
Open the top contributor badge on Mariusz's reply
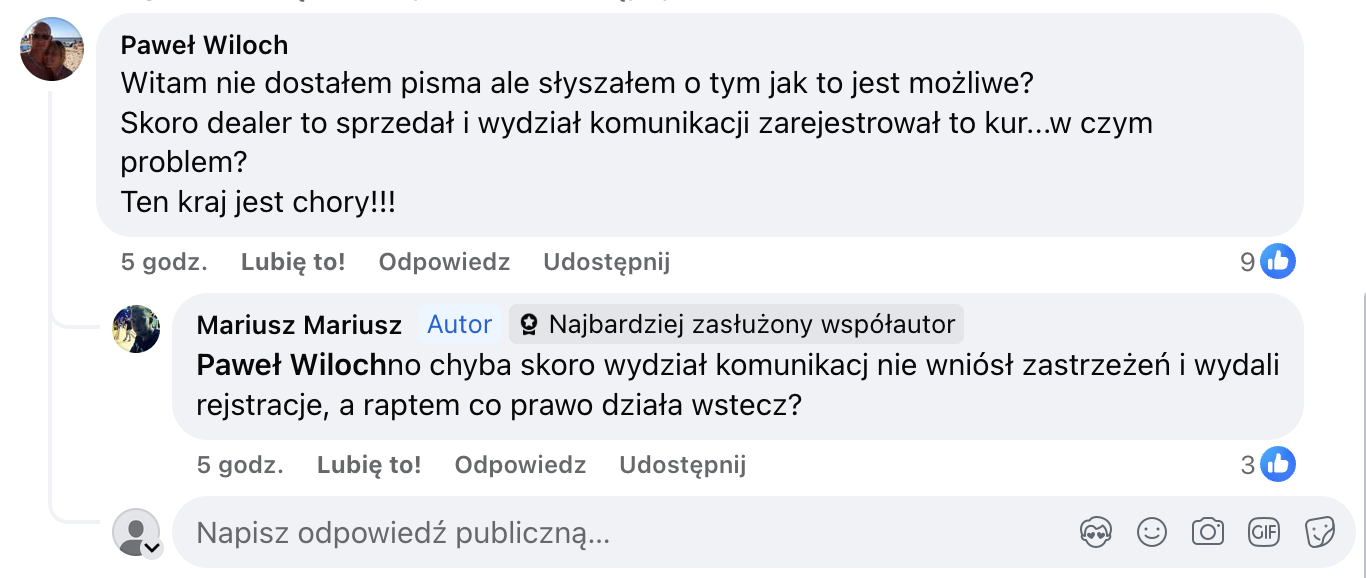pos(737,324)
